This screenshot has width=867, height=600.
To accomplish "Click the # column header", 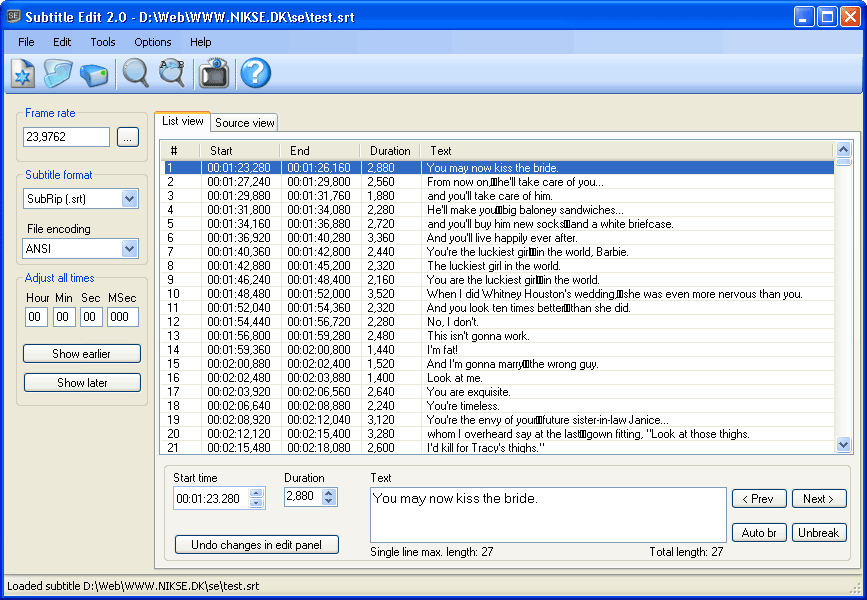I will coord(181,151).
